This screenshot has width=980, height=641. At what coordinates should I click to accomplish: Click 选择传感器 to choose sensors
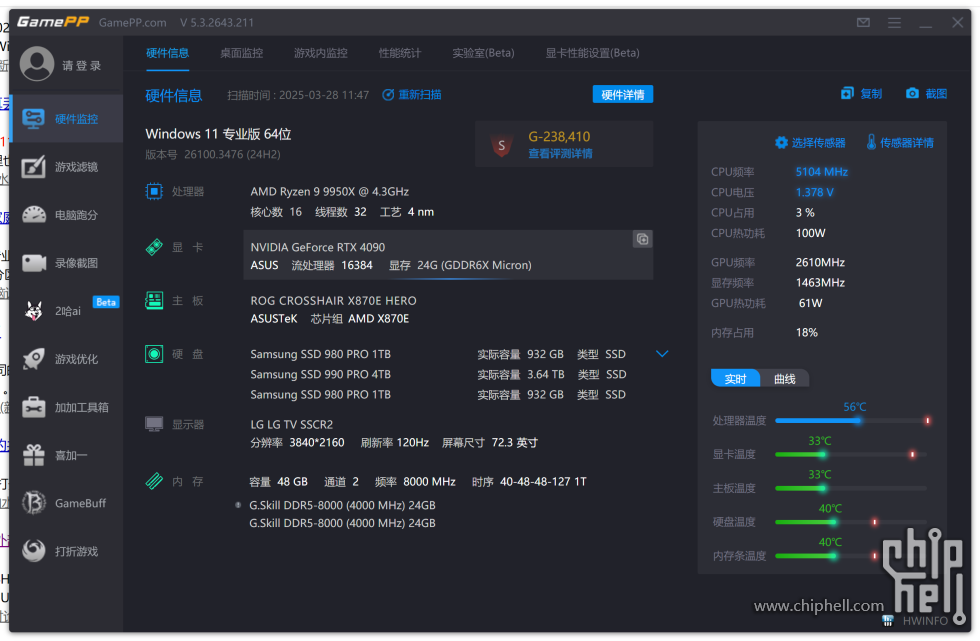click(810, 142)
